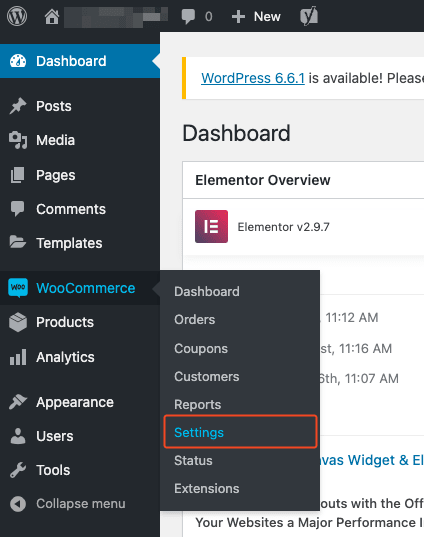Click the WooCommerce Woo icon
The image size is (424, 537).
[18, 288]
